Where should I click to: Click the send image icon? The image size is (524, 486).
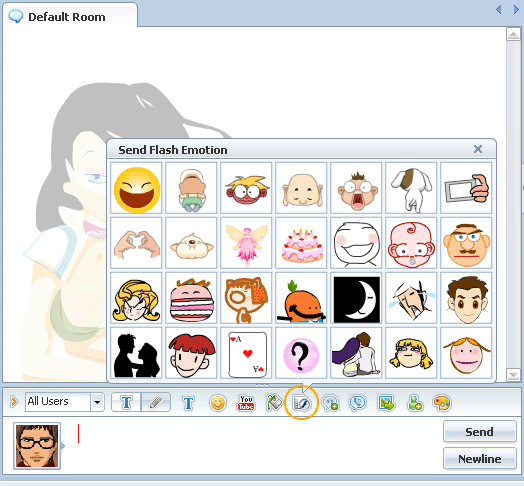tap(386, 403)
